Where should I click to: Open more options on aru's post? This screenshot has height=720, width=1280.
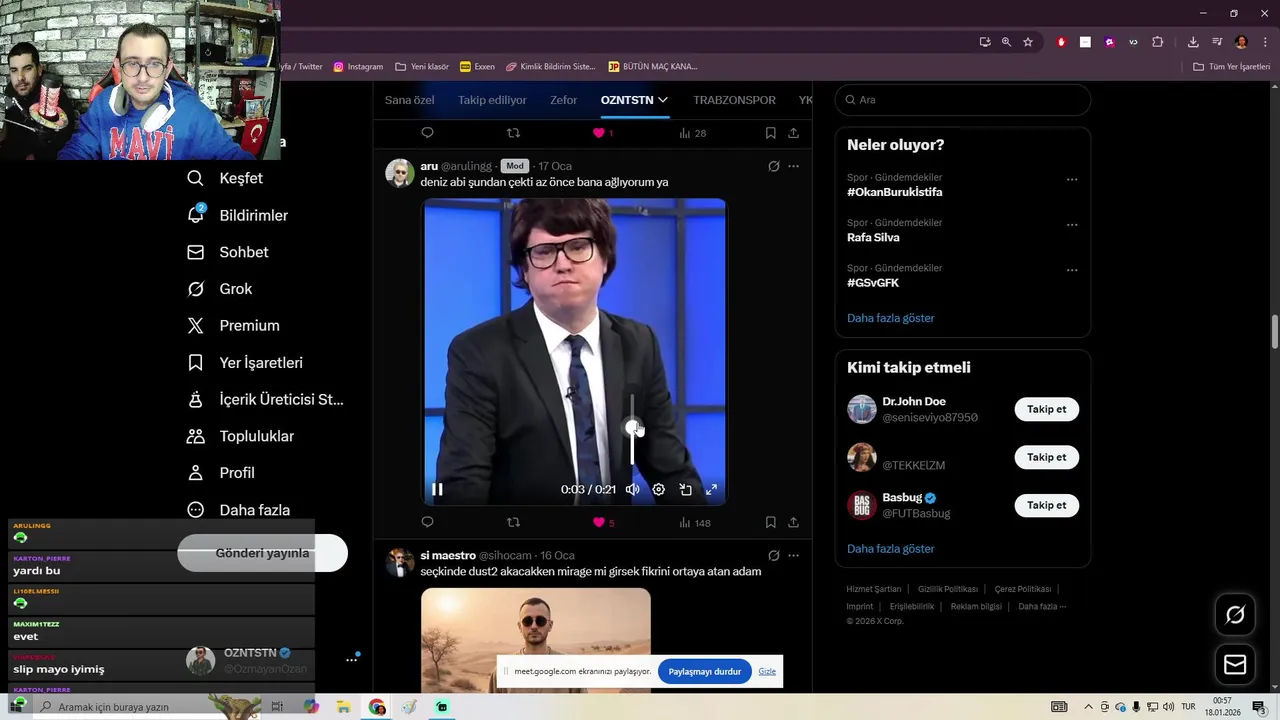pyautogui.click(x=794, y=166)
